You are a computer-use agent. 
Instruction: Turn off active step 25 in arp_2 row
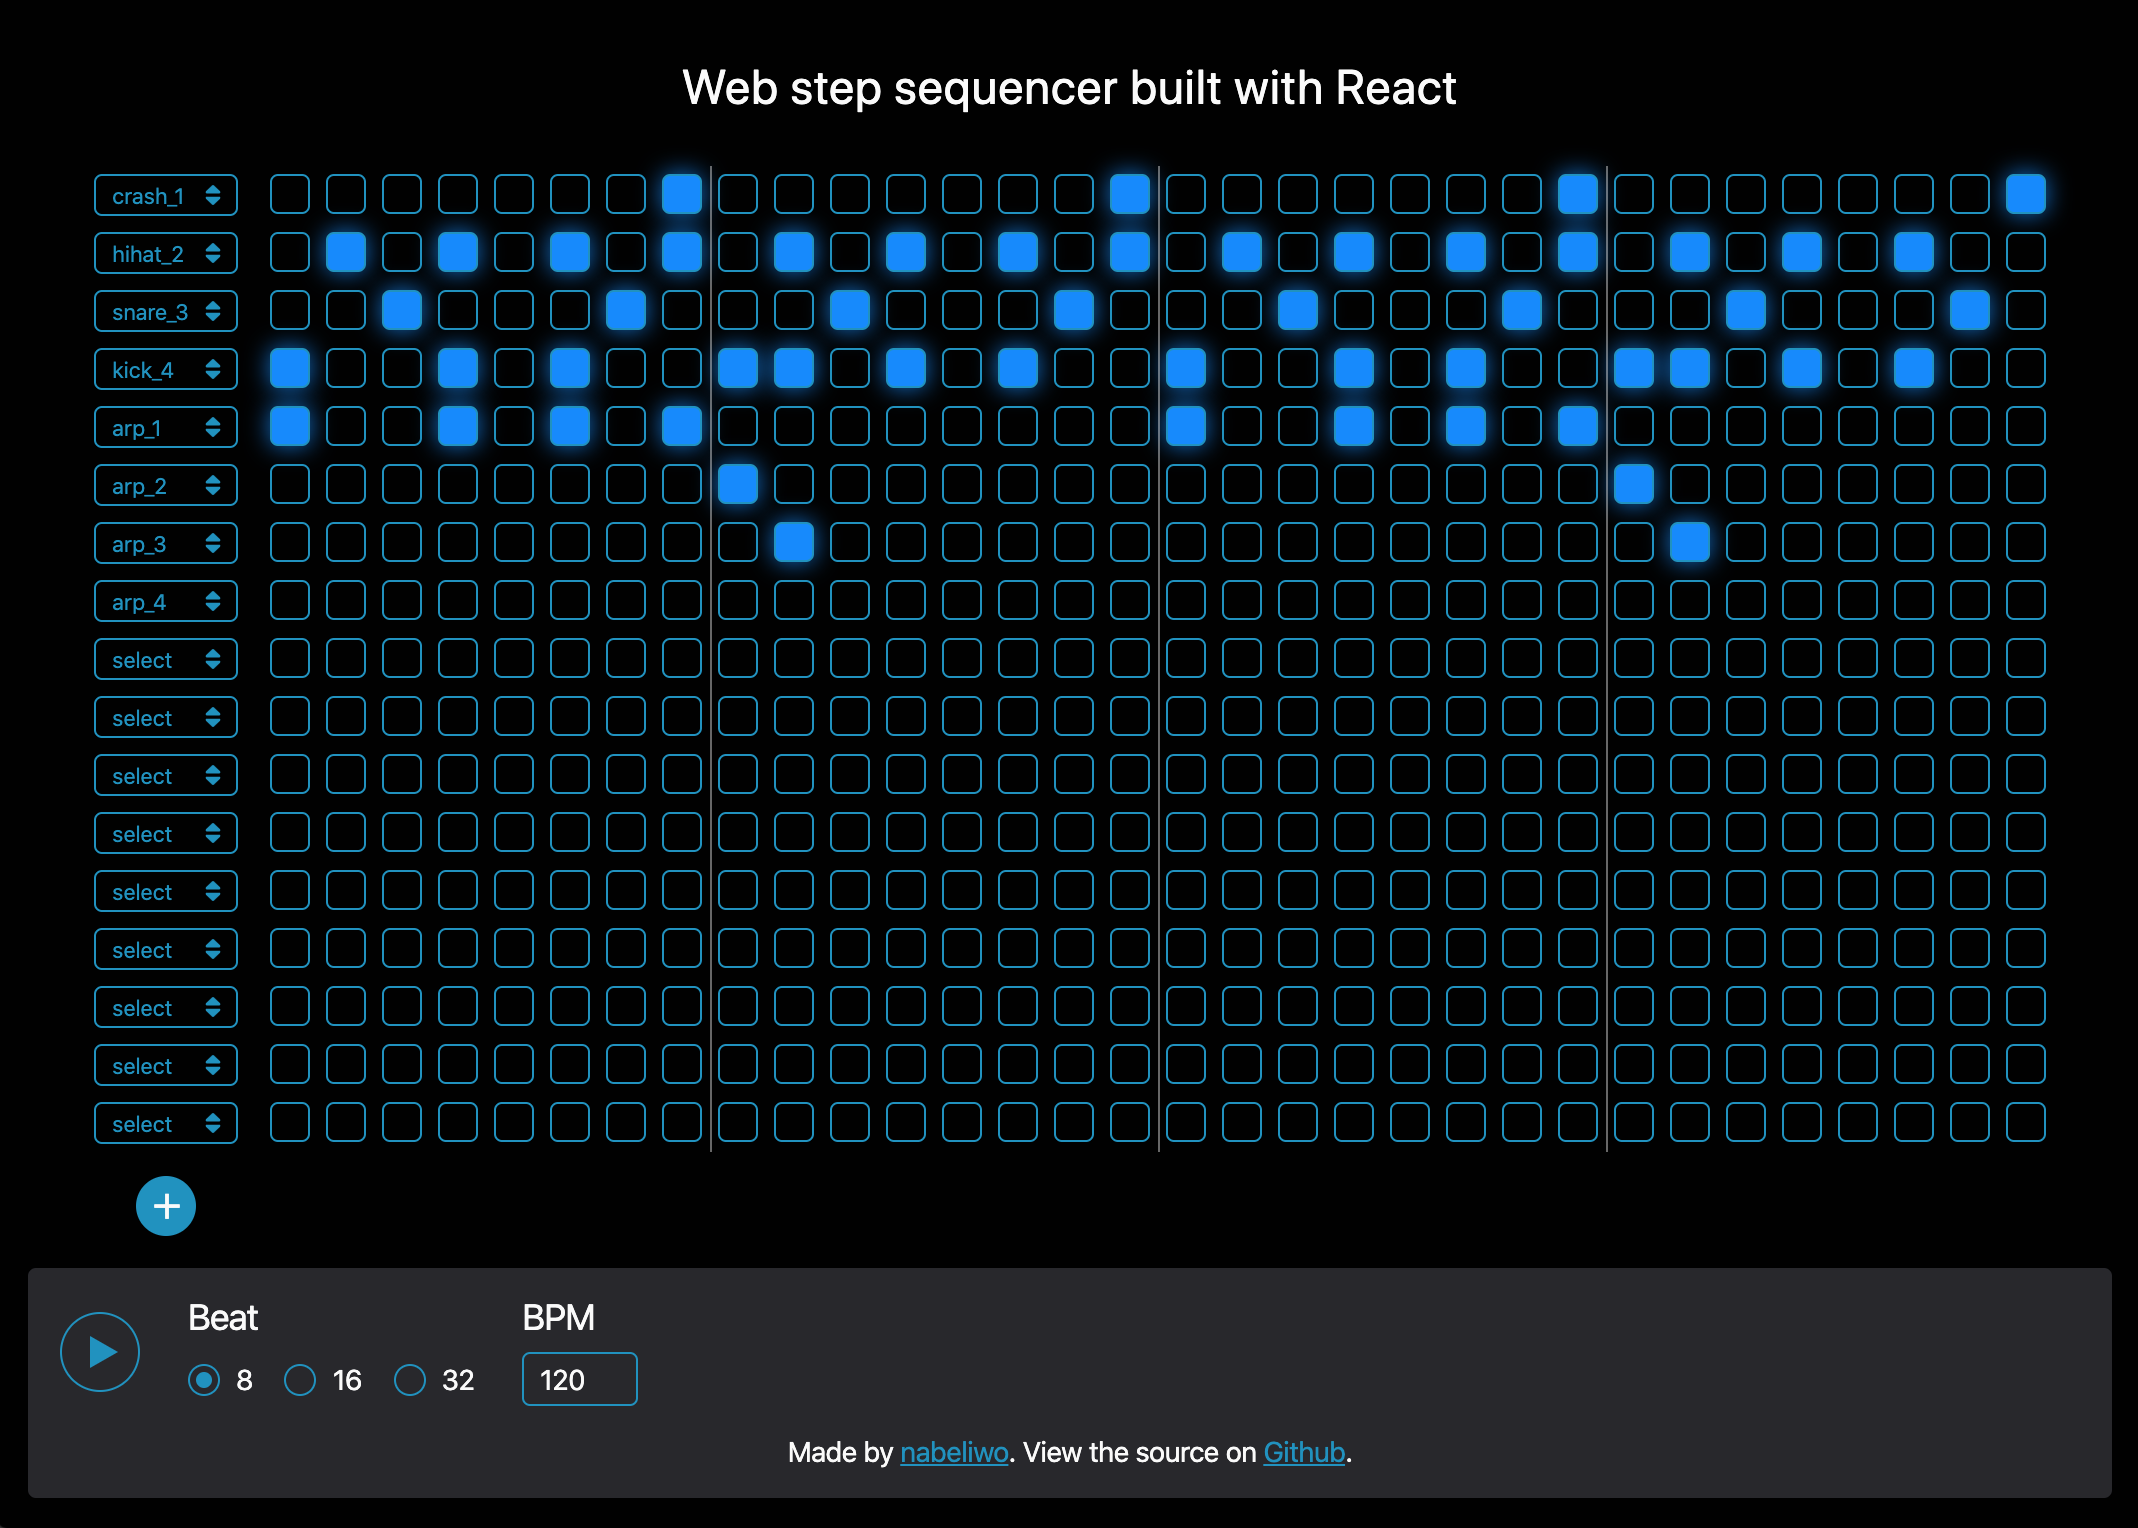coord(1634,484)
